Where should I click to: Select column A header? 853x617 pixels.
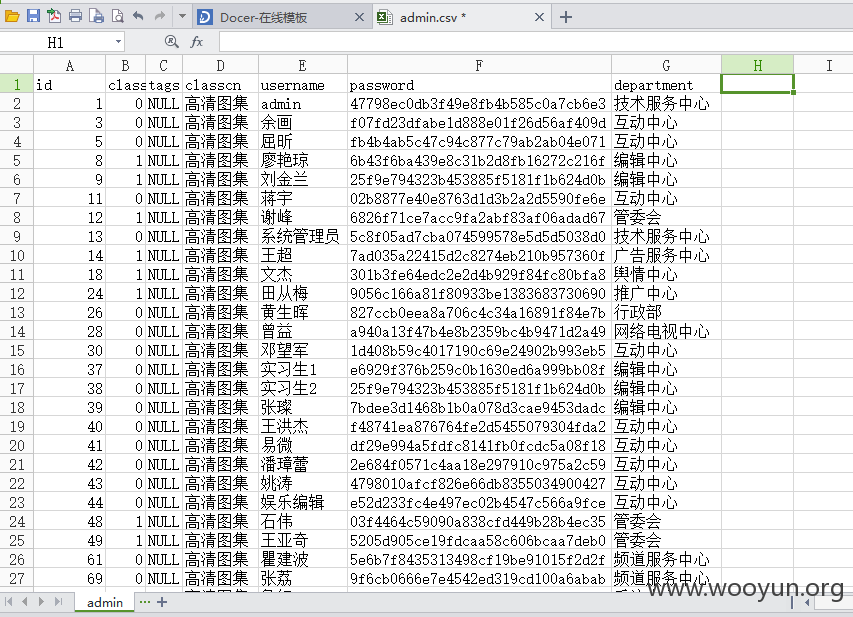(x=70, y=66)
